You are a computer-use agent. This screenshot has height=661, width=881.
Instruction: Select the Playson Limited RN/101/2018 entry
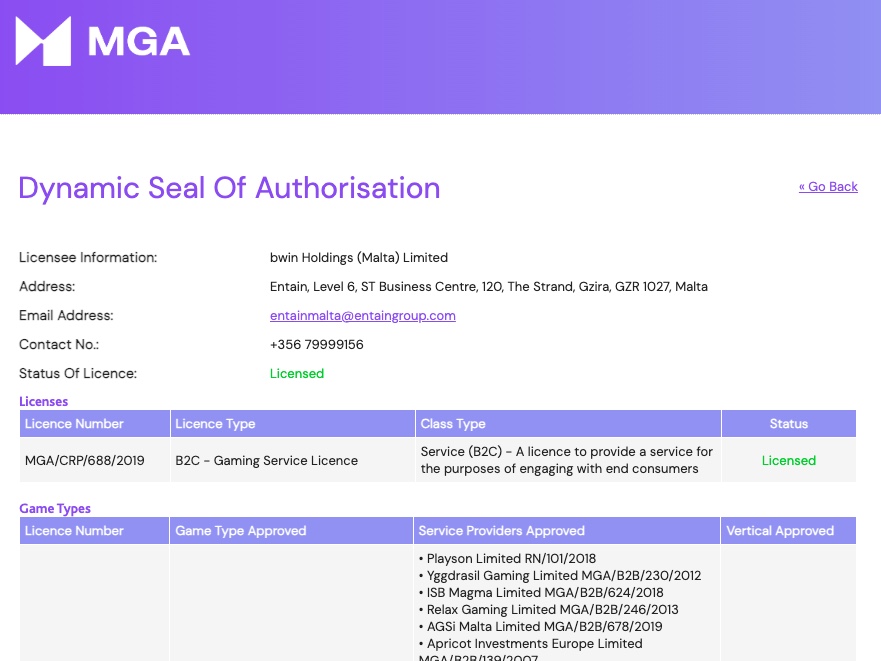click(505, 558)
